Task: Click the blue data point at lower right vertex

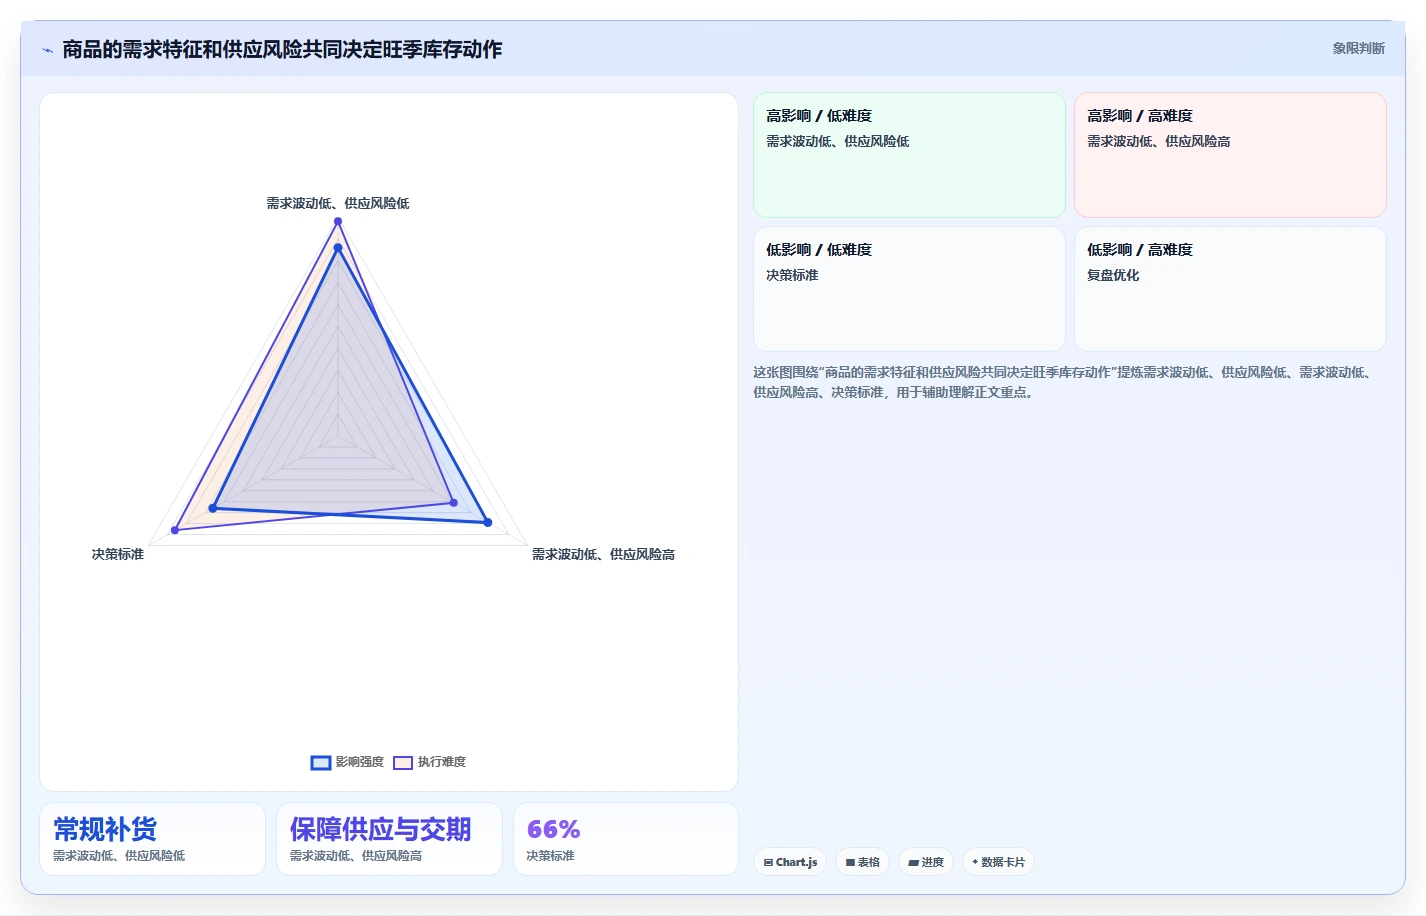Action: [488, 522]
